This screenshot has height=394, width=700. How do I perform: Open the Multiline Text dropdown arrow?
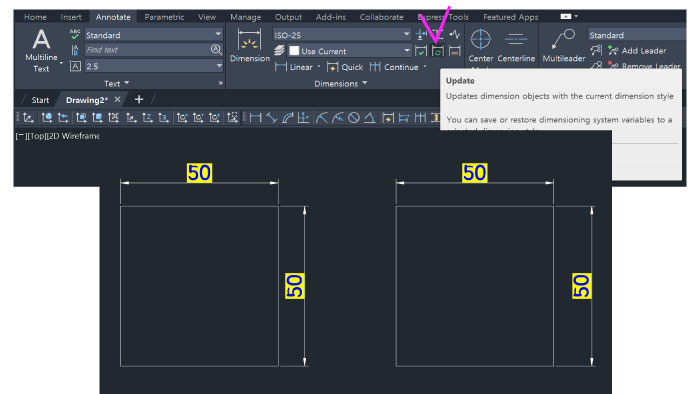[61, 63]
